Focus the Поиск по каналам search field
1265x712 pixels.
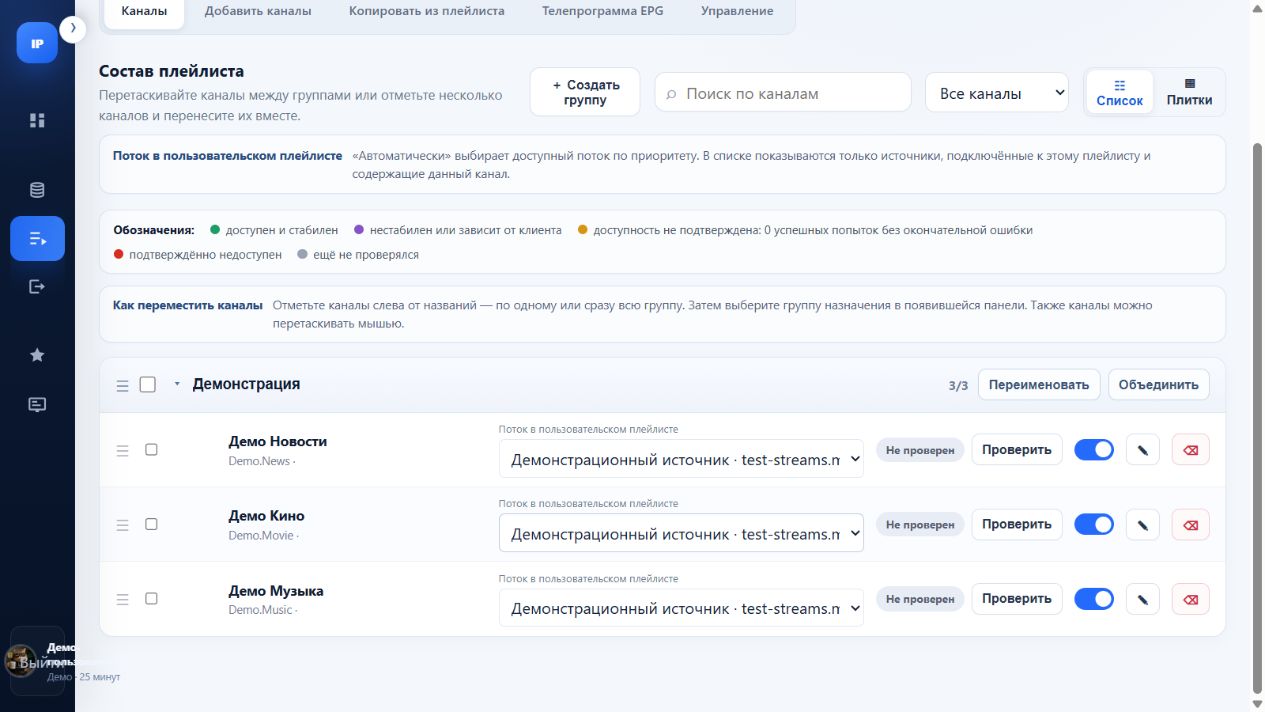[x=783, y=93]
